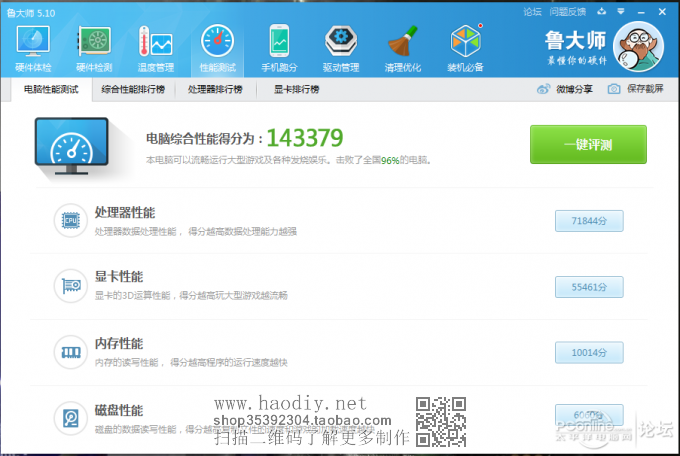Click the memory score 10014分 button

[x=589, y=352]
